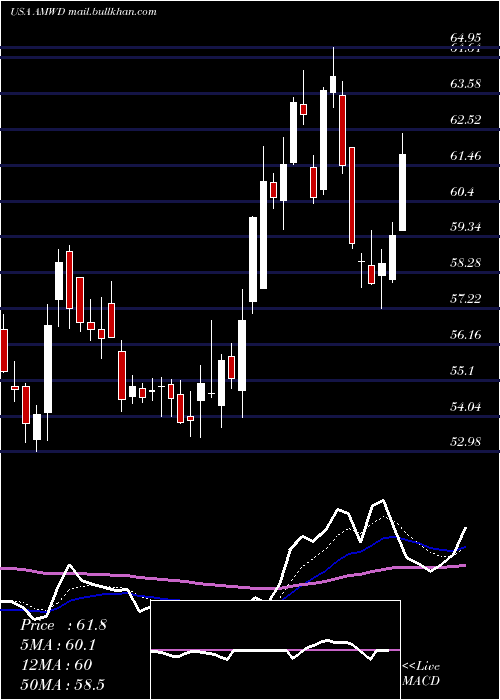The height and width of the screenshot is (700, 500).
Task: Click the '12MA : 60' readout
Action: [56, 665]
